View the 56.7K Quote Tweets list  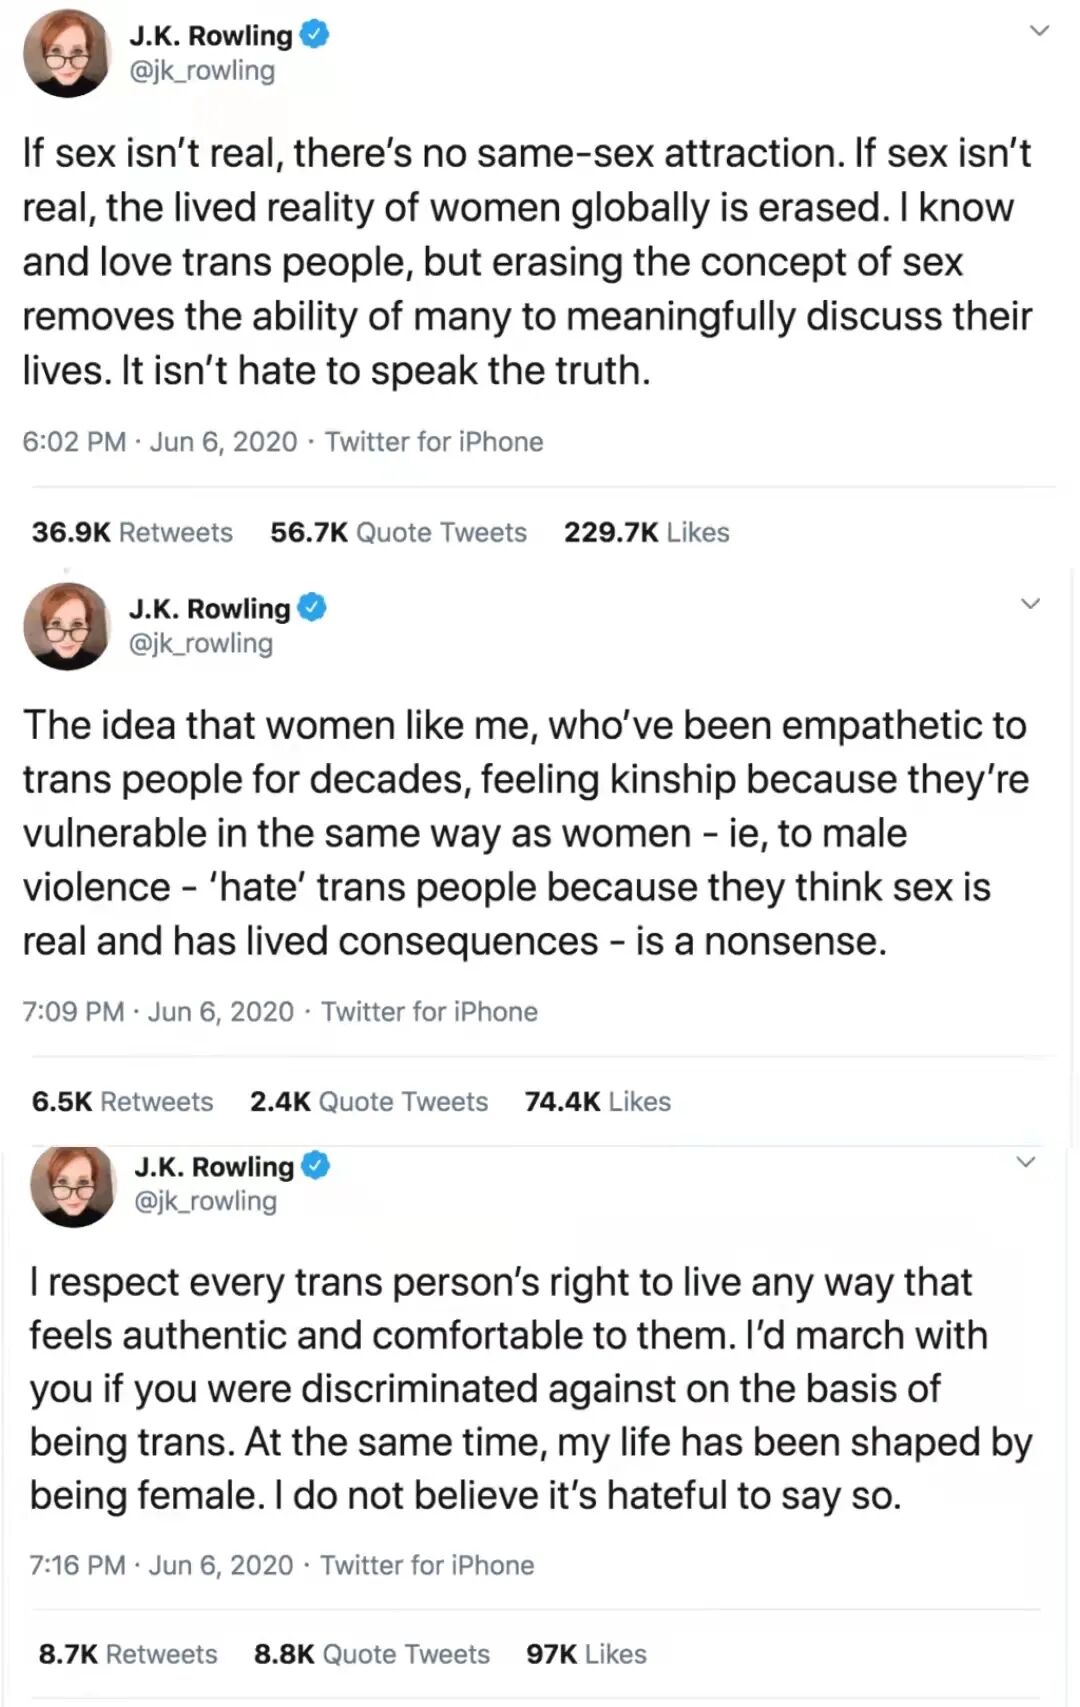click(398, 532)
